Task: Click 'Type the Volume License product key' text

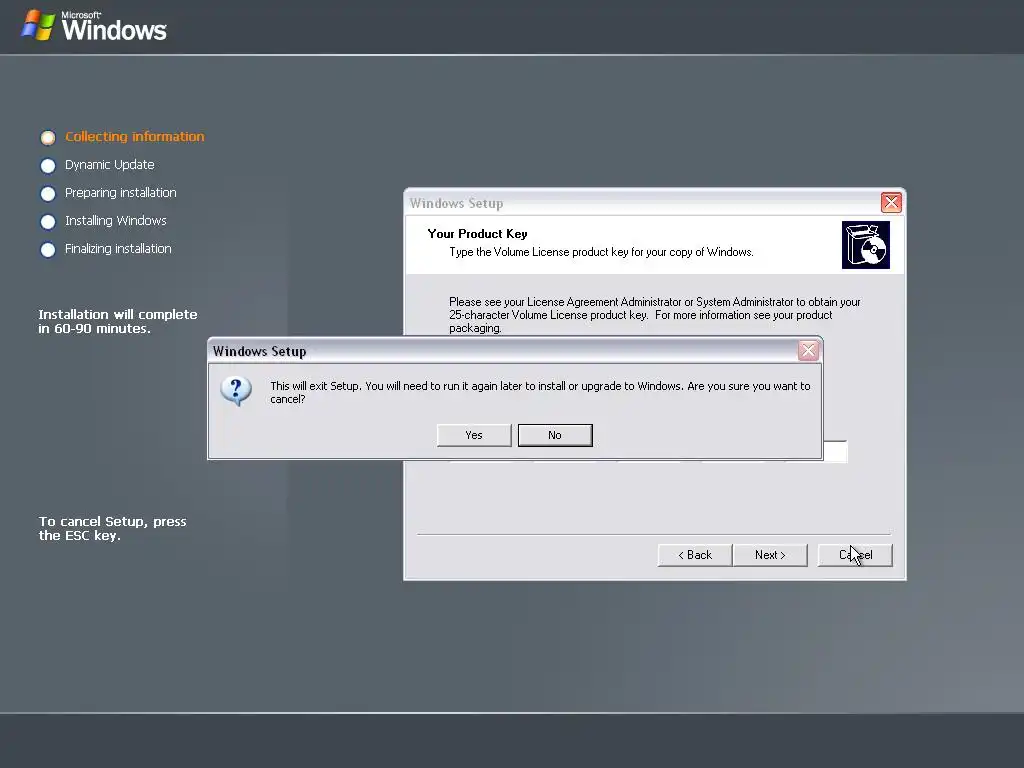Action: tap(601, 252)
